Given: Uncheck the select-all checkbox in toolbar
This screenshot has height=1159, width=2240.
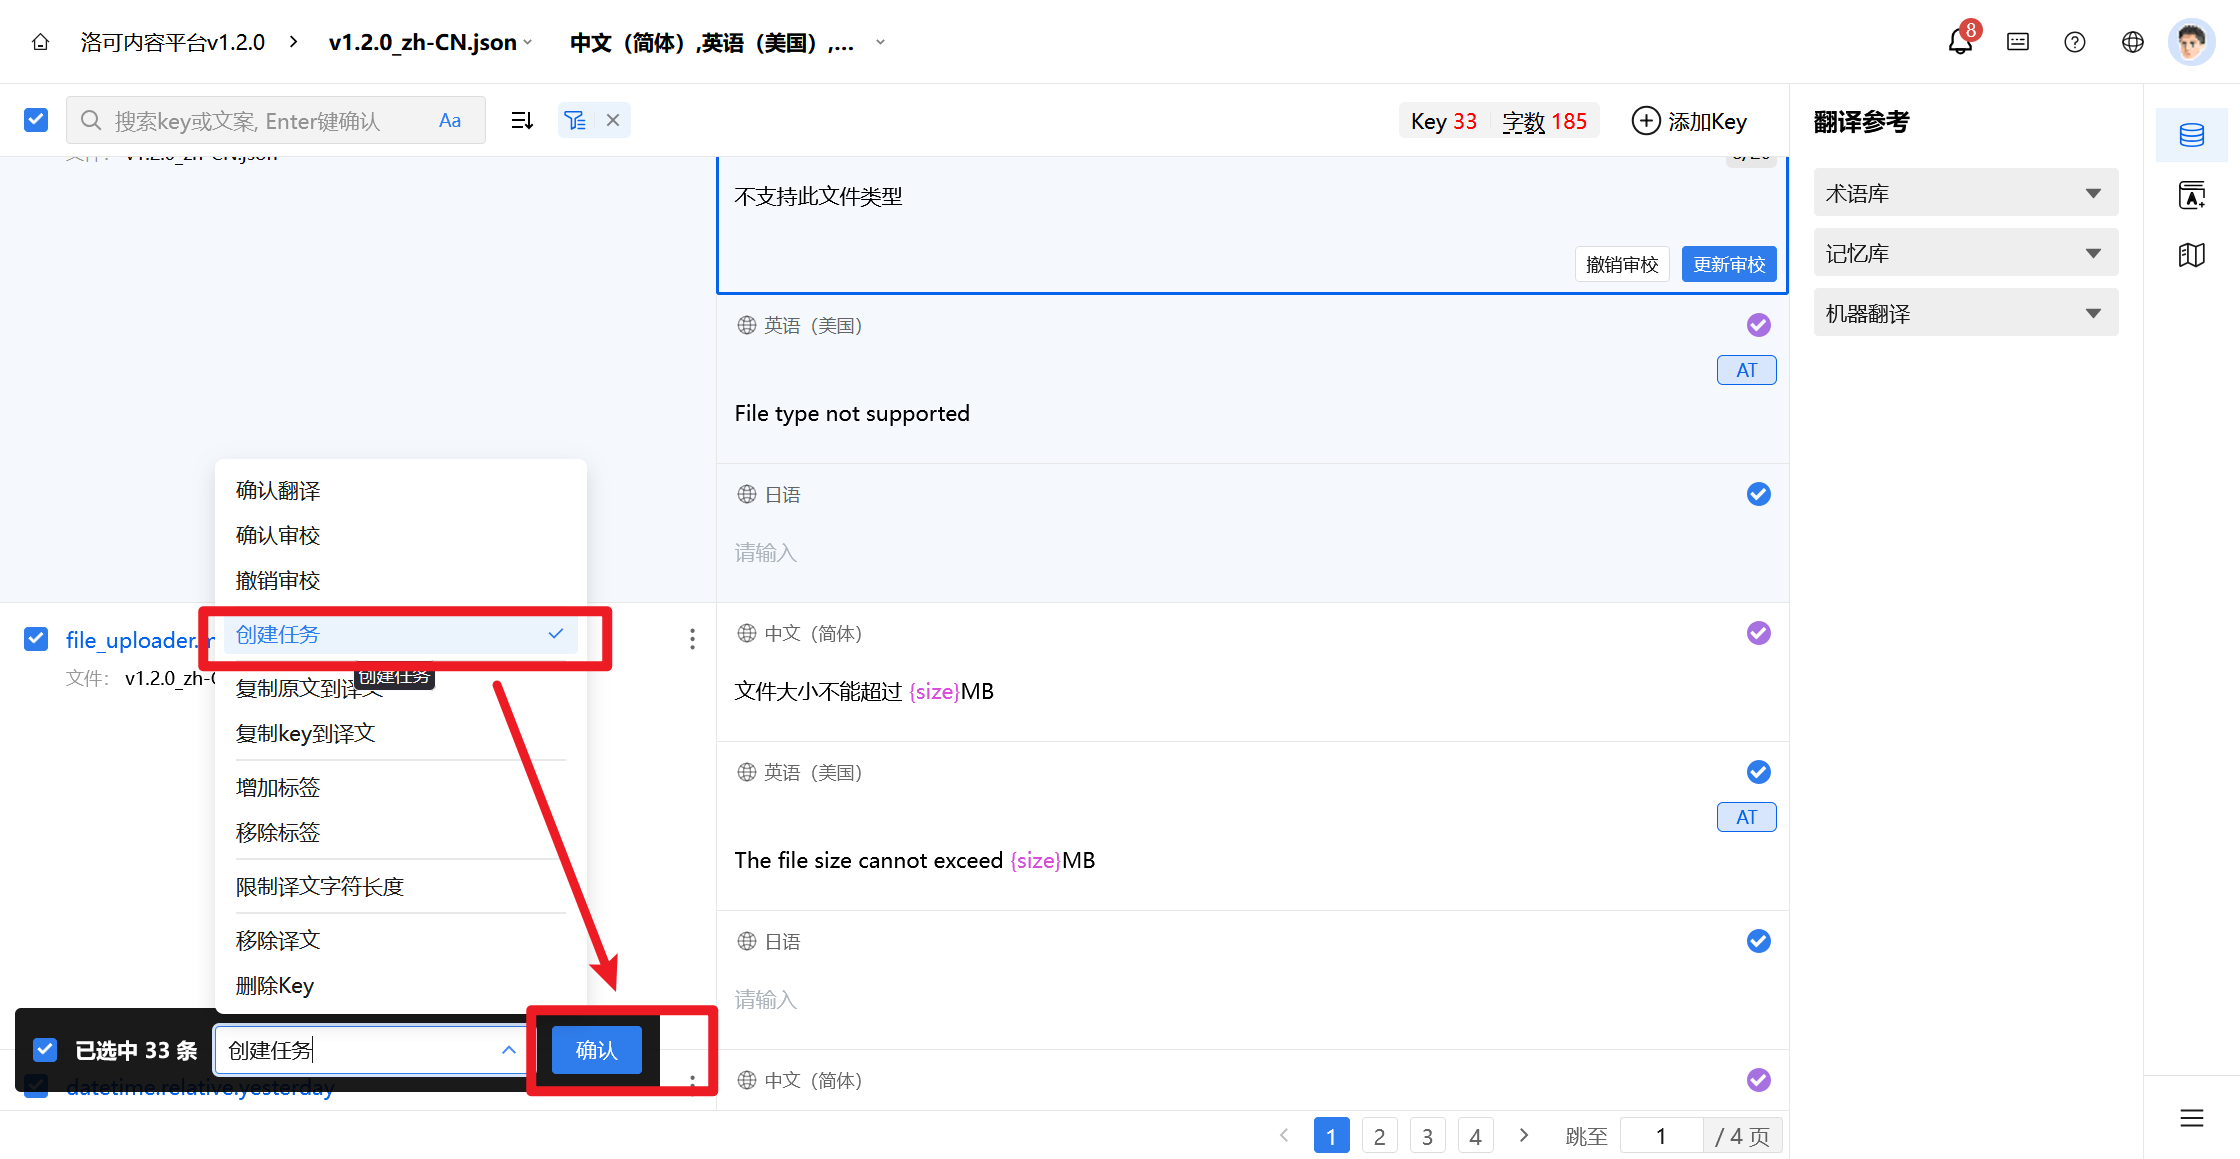Looking at the screenshot, I should click(36, 120).
